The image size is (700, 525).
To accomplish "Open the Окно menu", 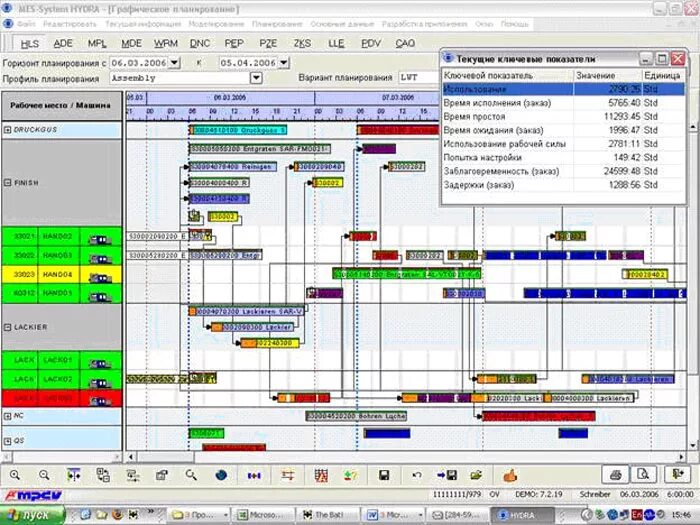I will 483,24.
